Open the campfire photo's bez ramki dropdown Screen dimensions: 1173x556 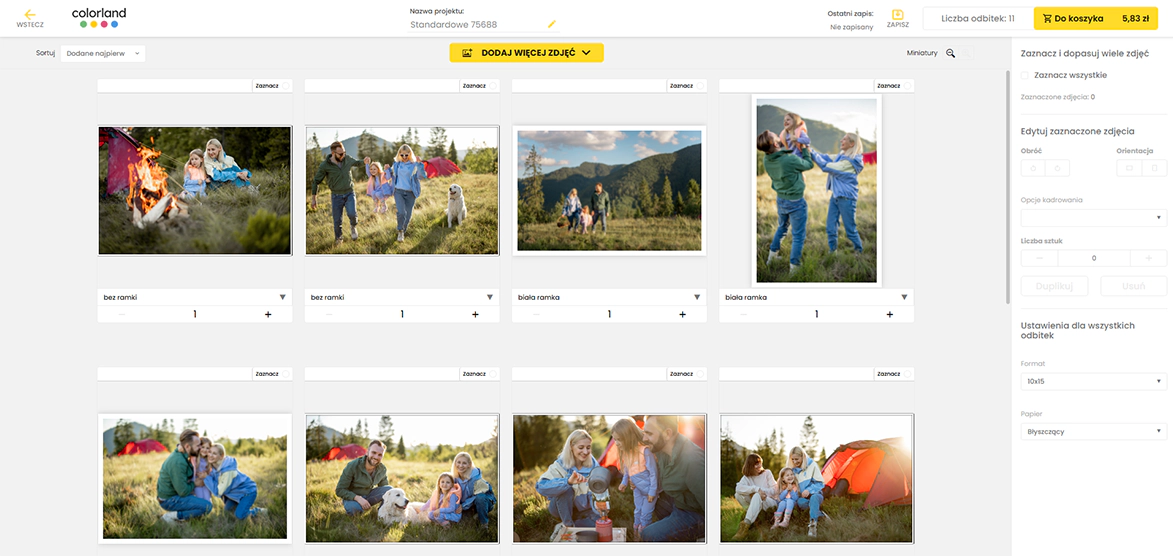click(195, 297)
